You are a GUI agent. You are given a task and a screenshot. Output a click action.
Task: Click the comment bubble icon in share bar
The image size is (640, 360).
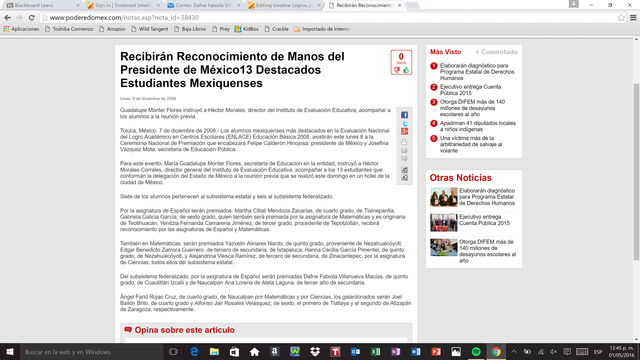404,159
